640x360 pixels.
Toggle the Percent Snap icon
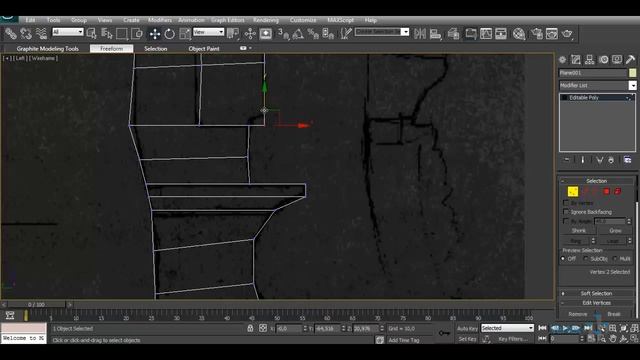click(x=313, y=34)
